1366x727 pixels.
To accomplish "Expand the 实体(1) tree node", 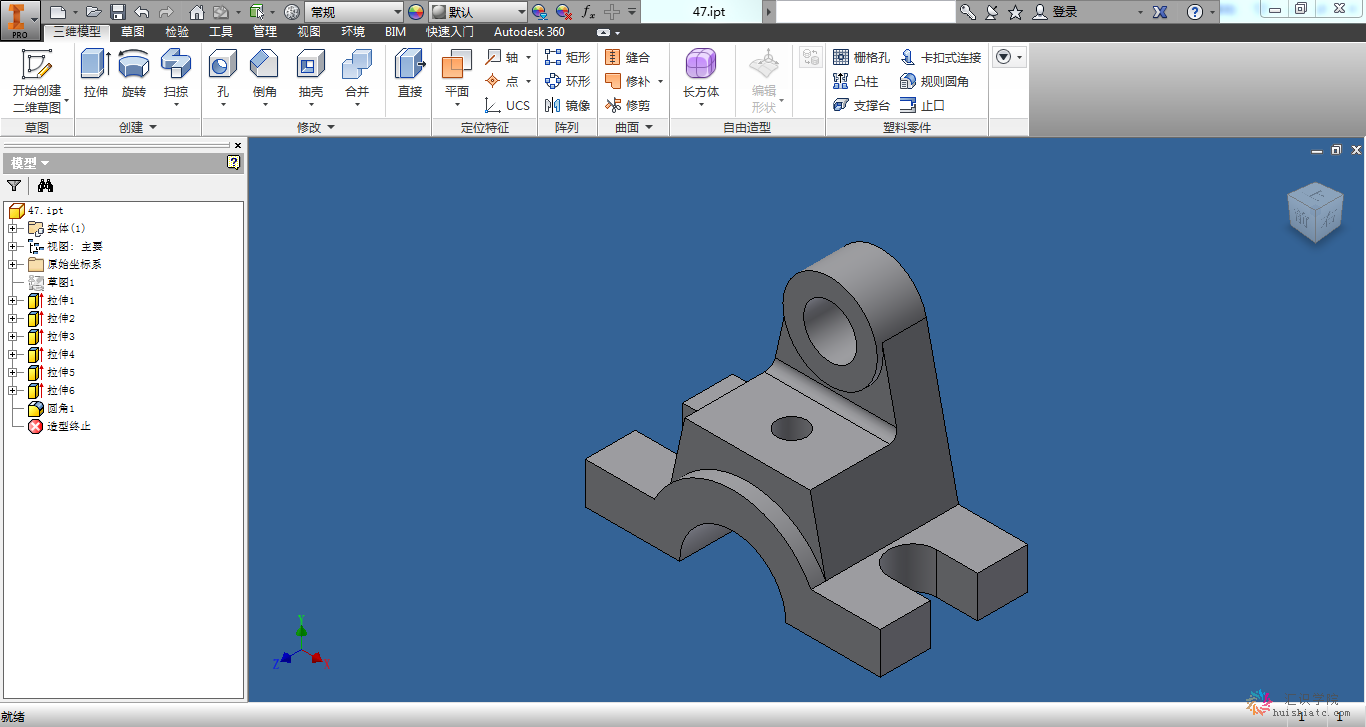I will pyautogui.click(x=13, y=228).
